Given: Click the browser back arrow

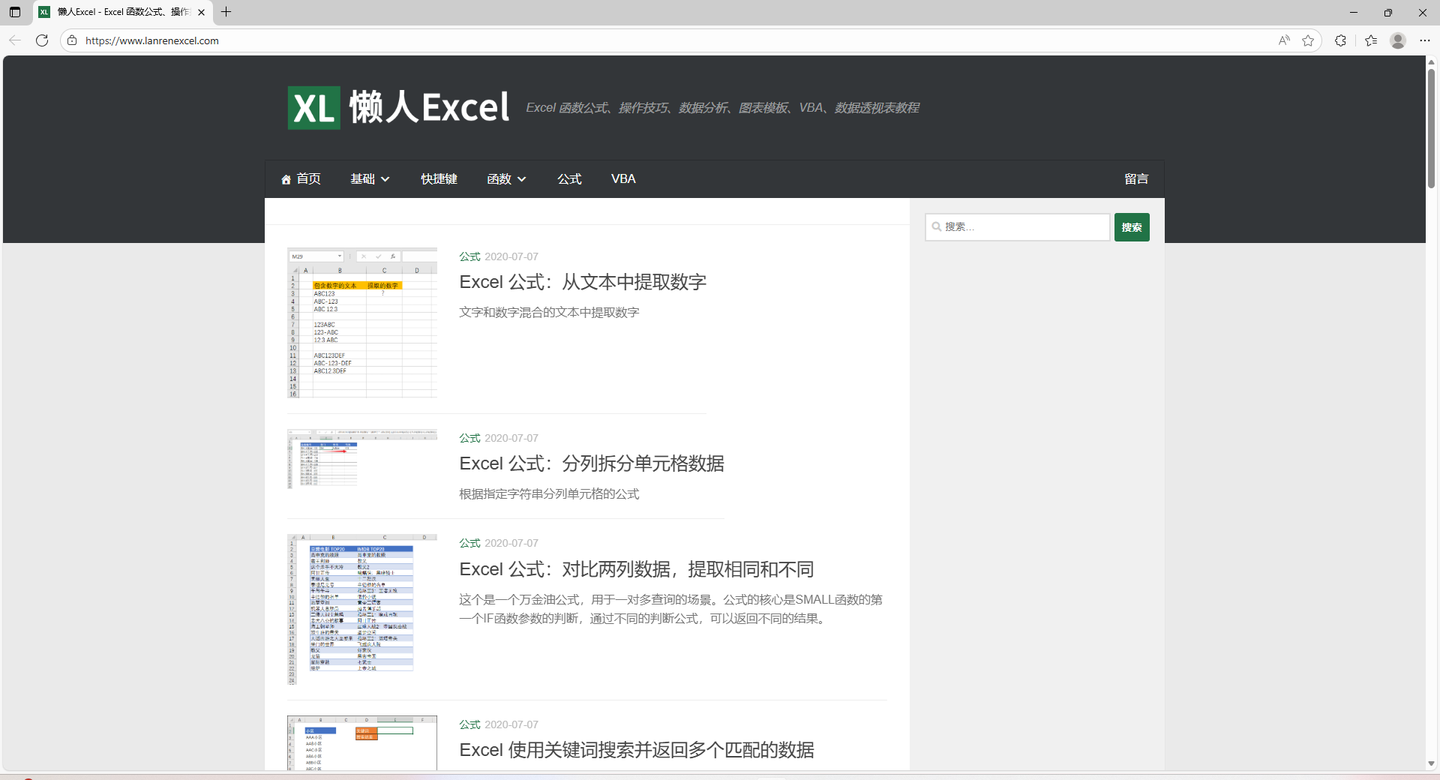Looking at the screenshot, I should (x=15, y=41).
